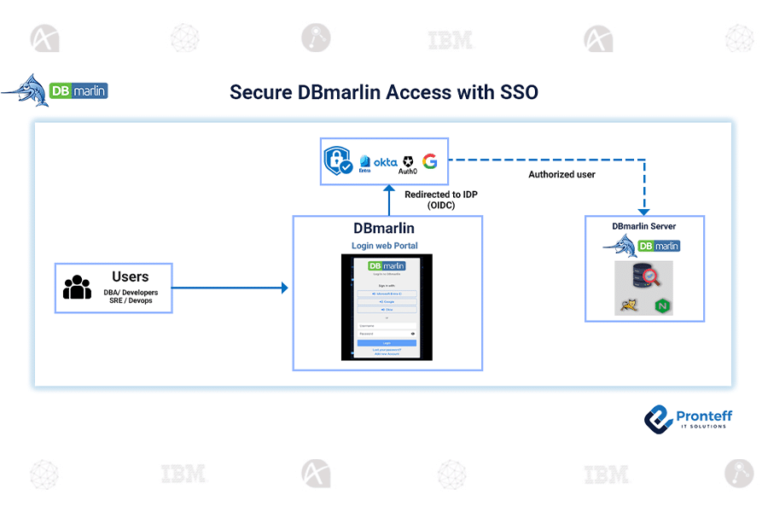Click the Tomcat cat icon
This screenshot has height=512, width=768.
coord(629,306)
